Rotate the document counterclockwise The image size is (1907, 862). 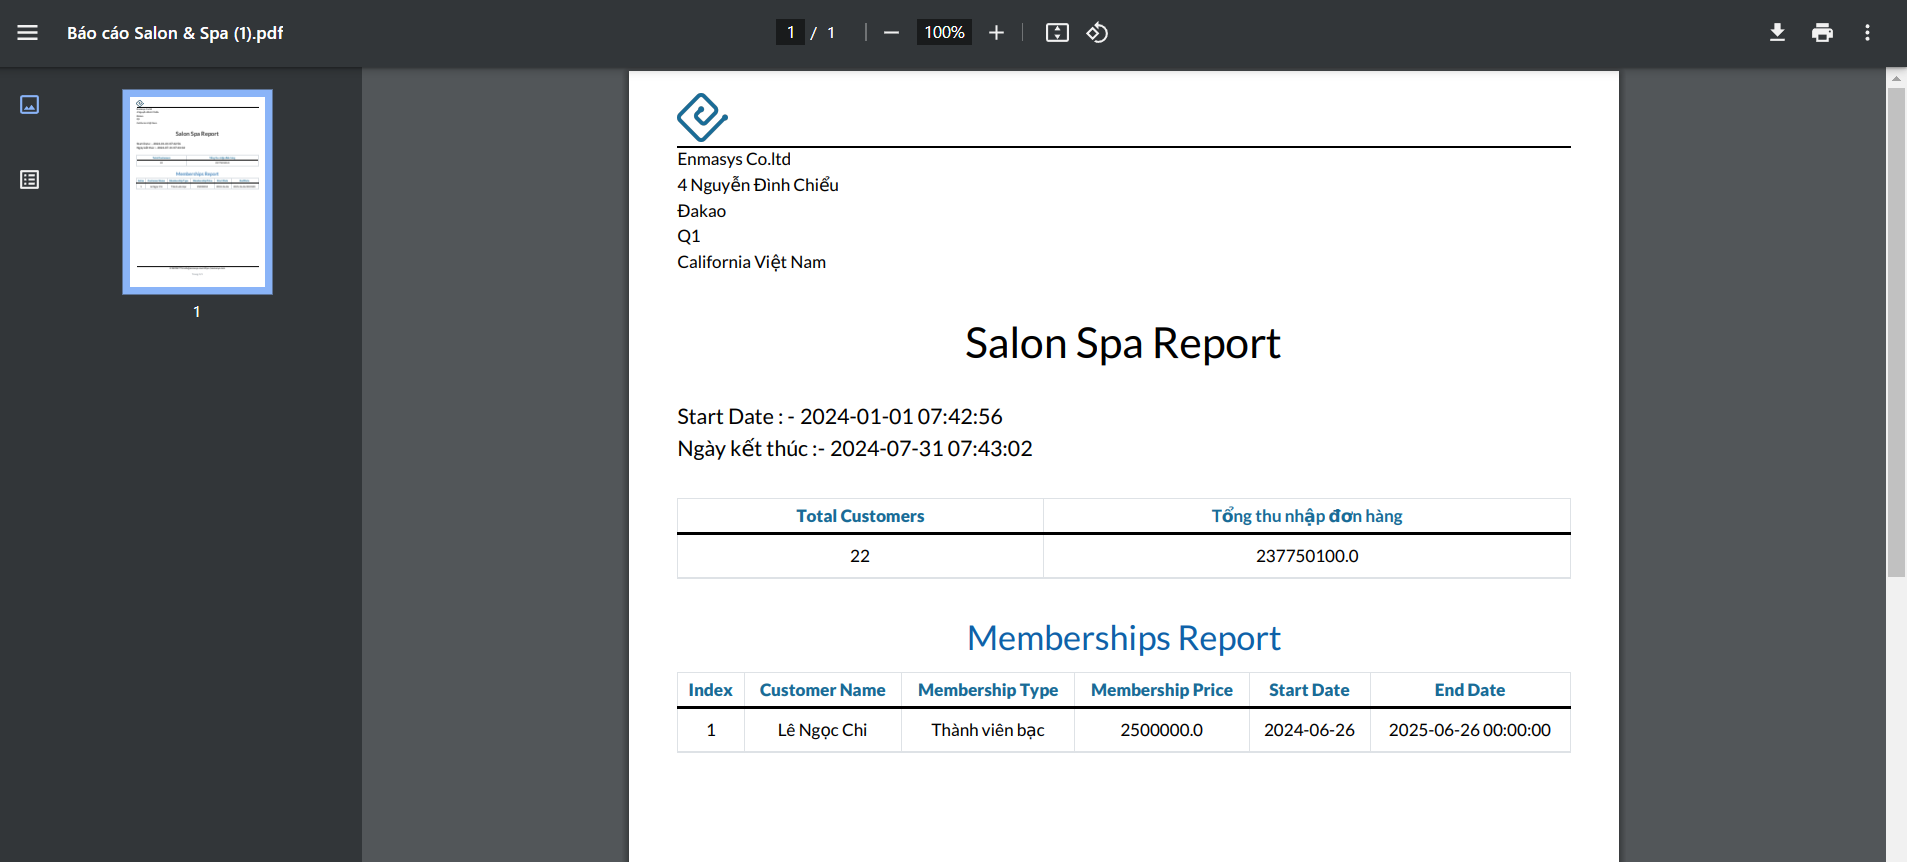(1097, 33)
